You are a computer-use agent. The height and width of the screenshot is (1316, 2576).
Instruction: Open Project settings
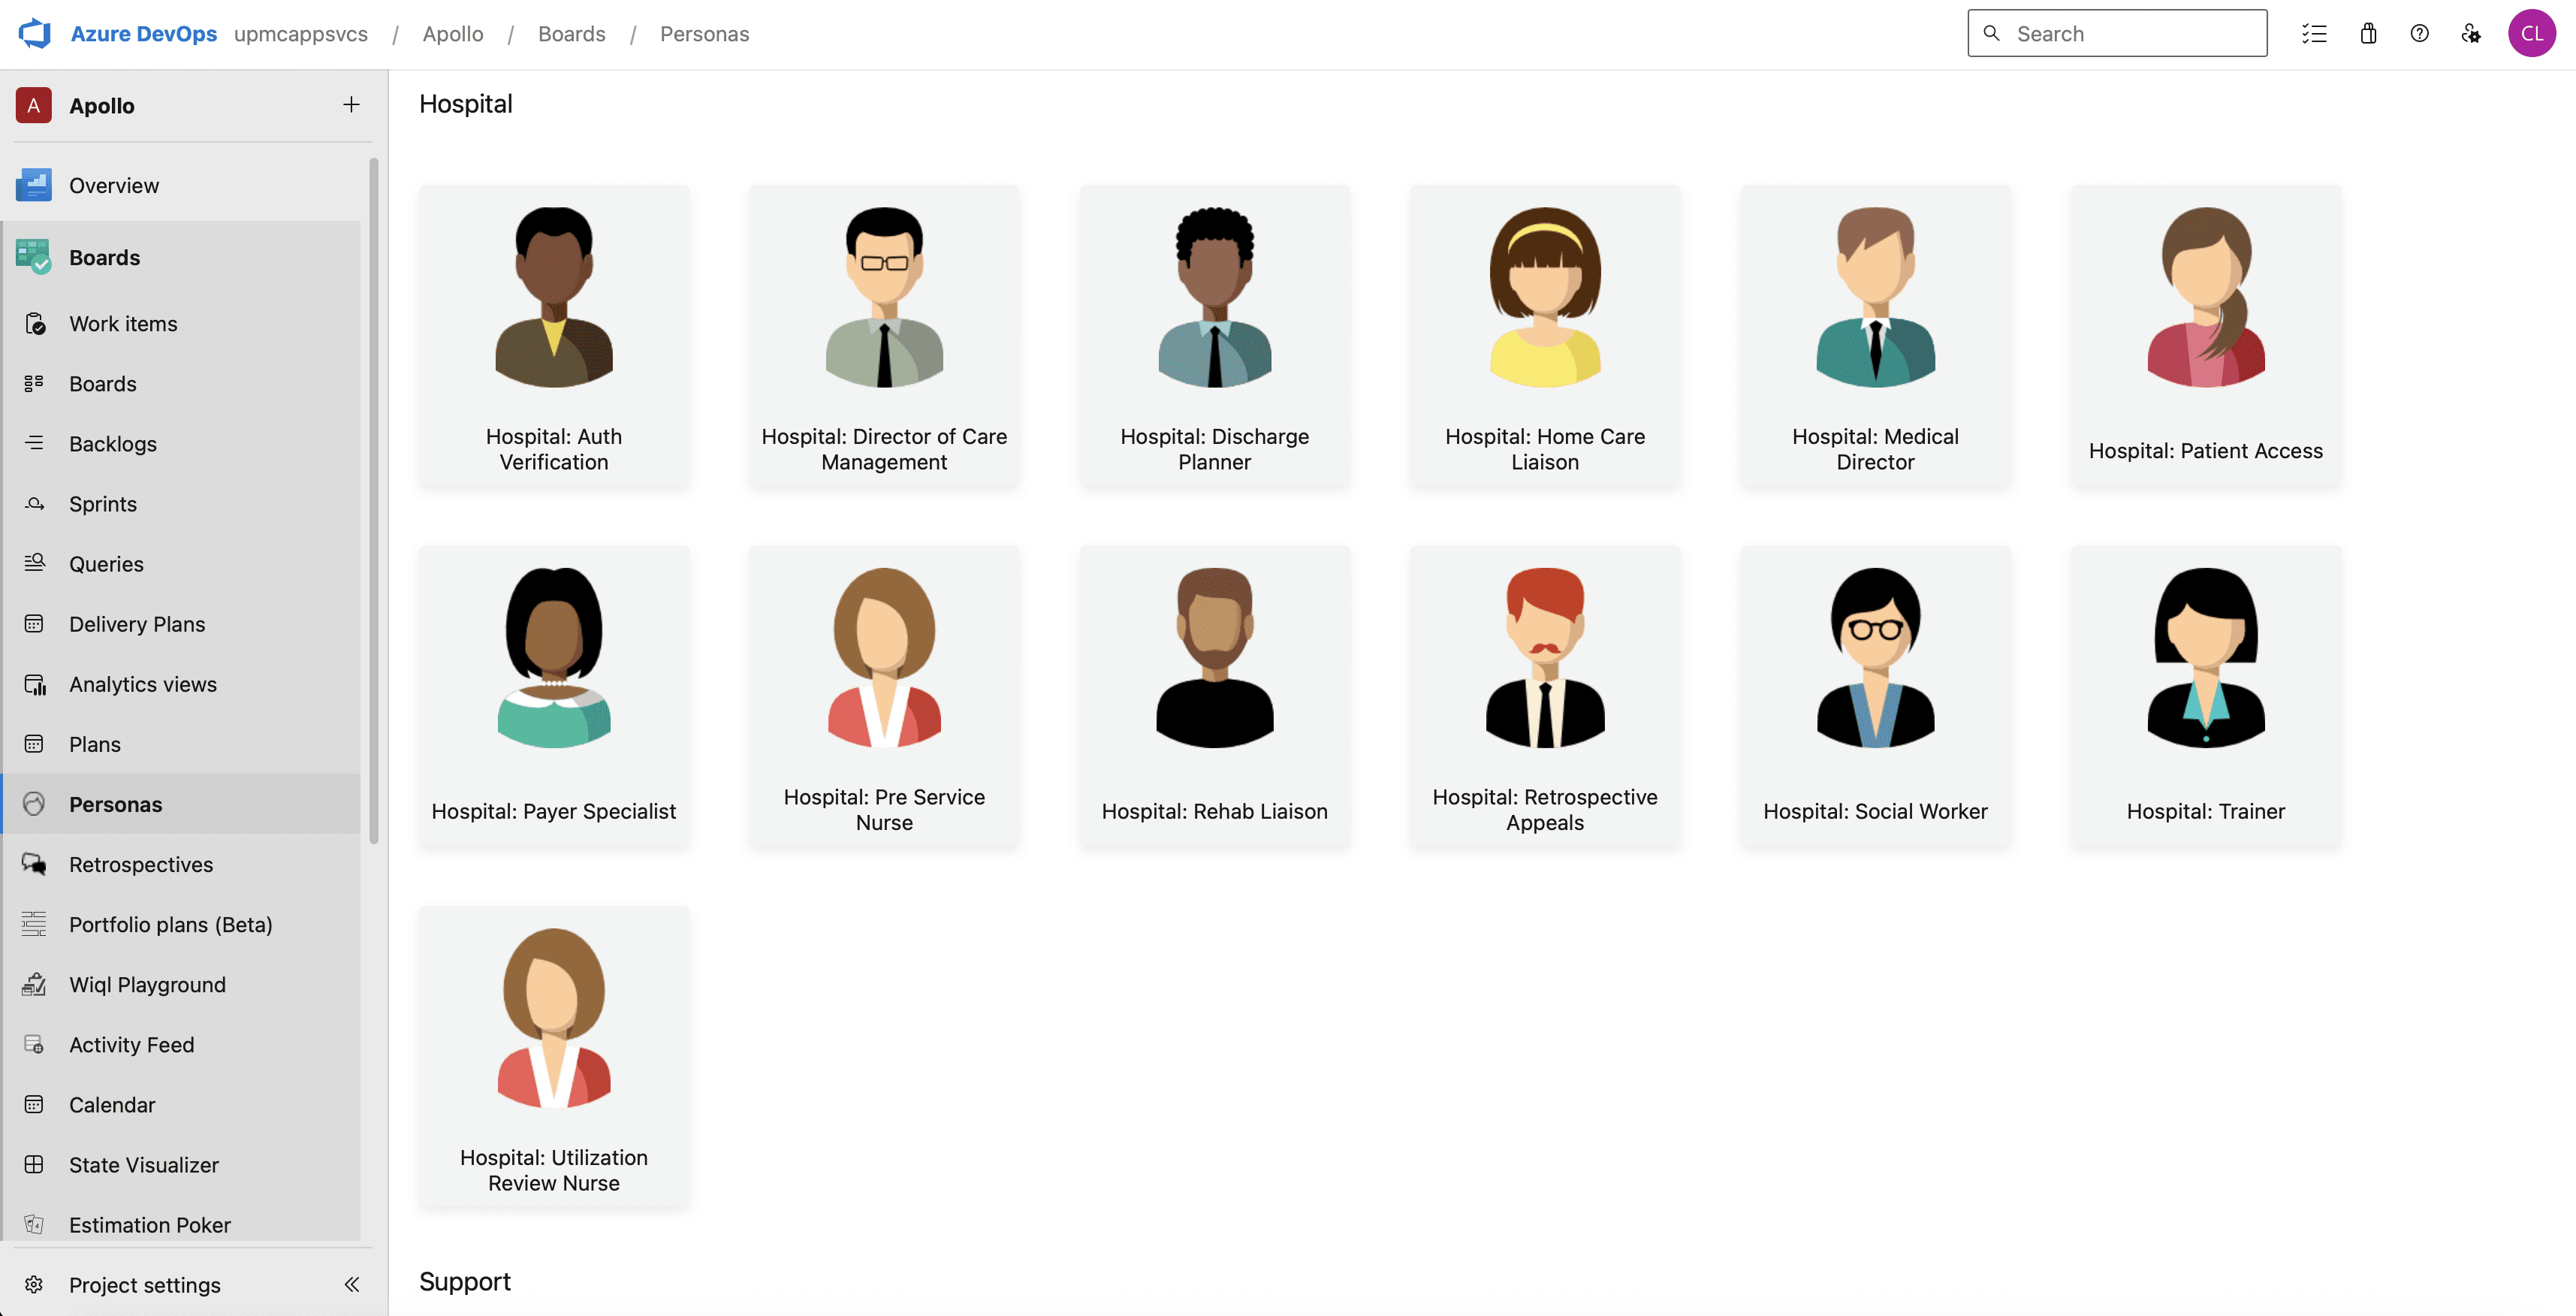pyautogui.click(x=144, y=1285)
